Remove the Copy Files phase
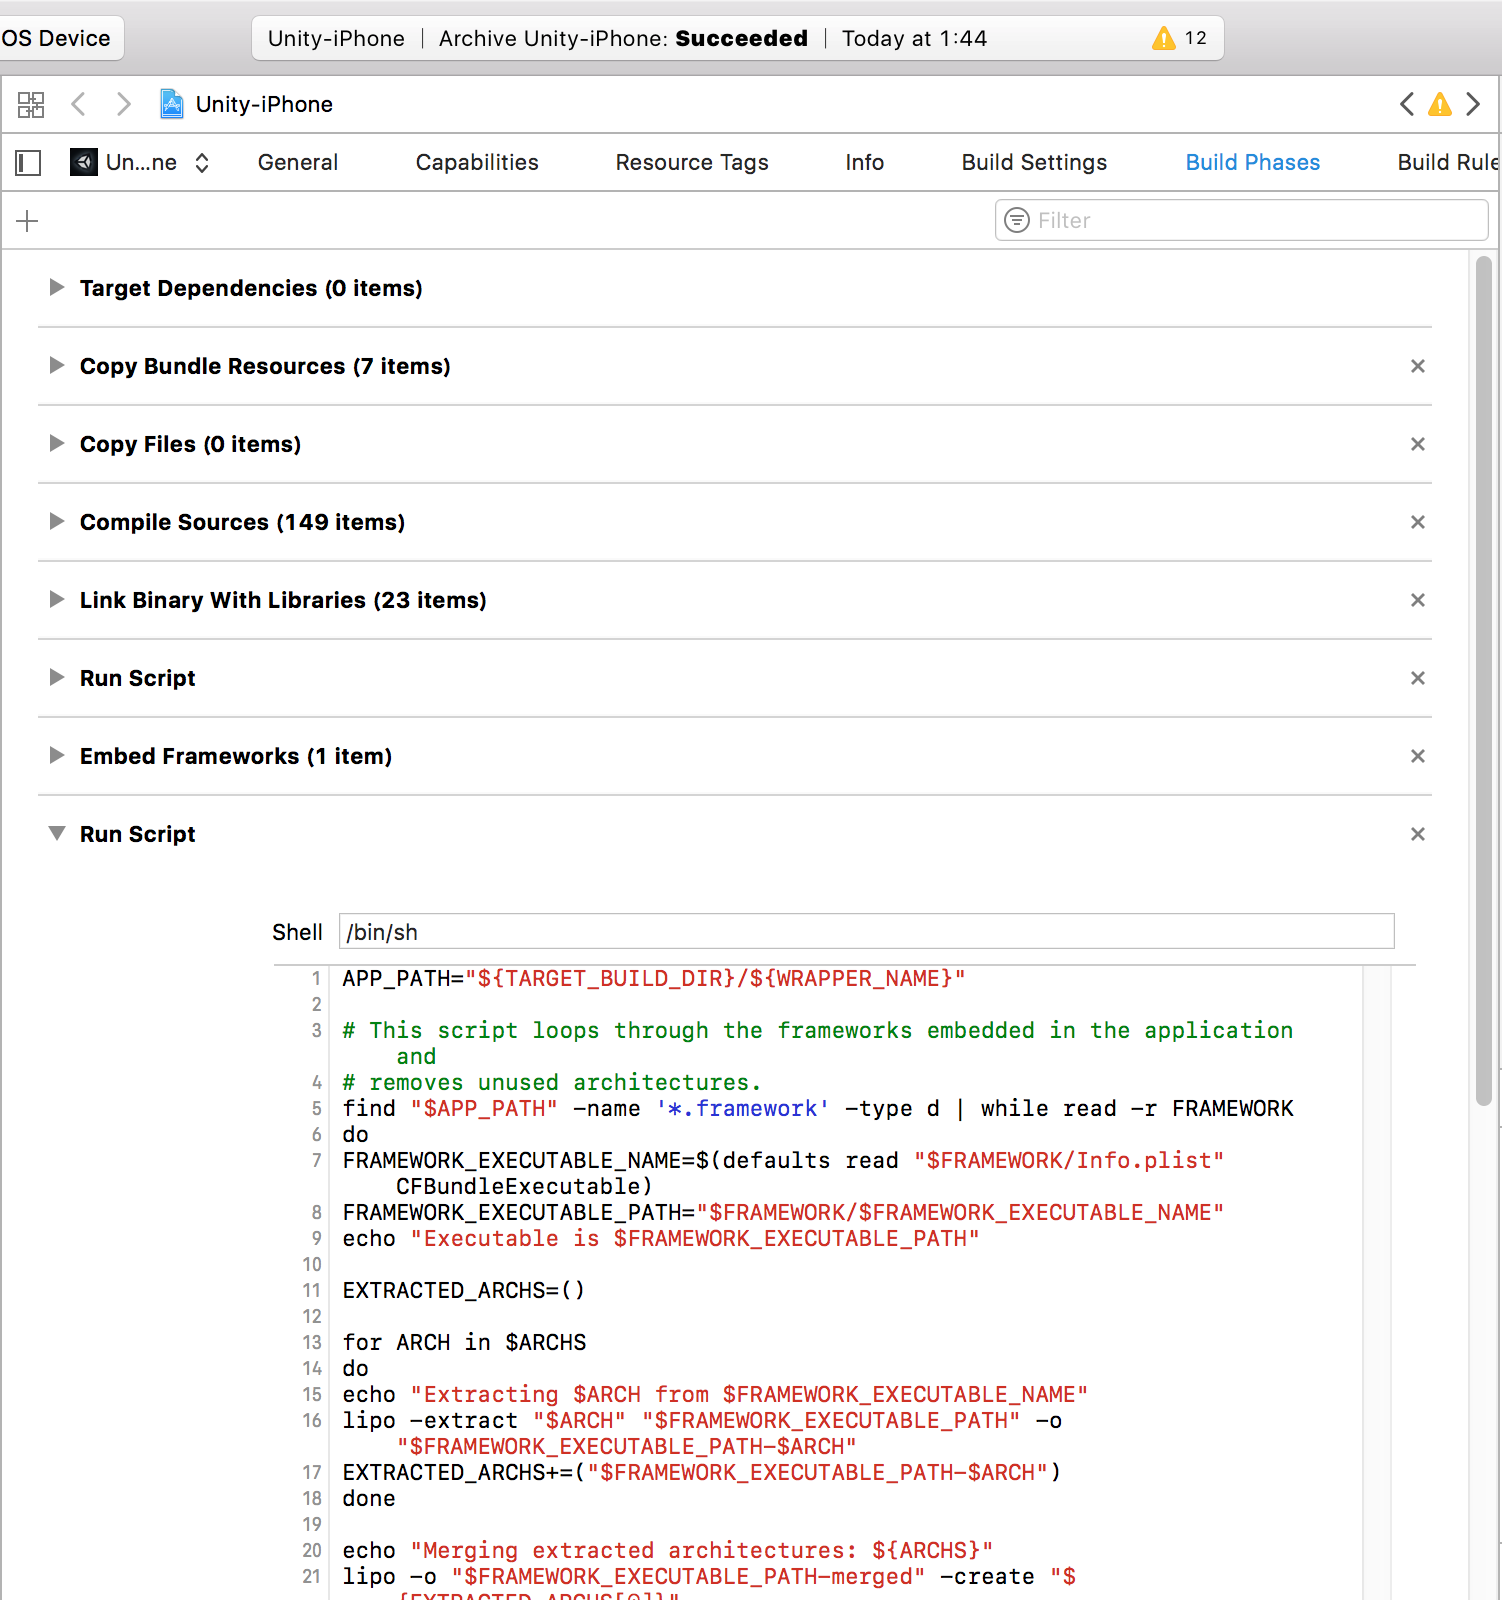 coord(1417,444)
